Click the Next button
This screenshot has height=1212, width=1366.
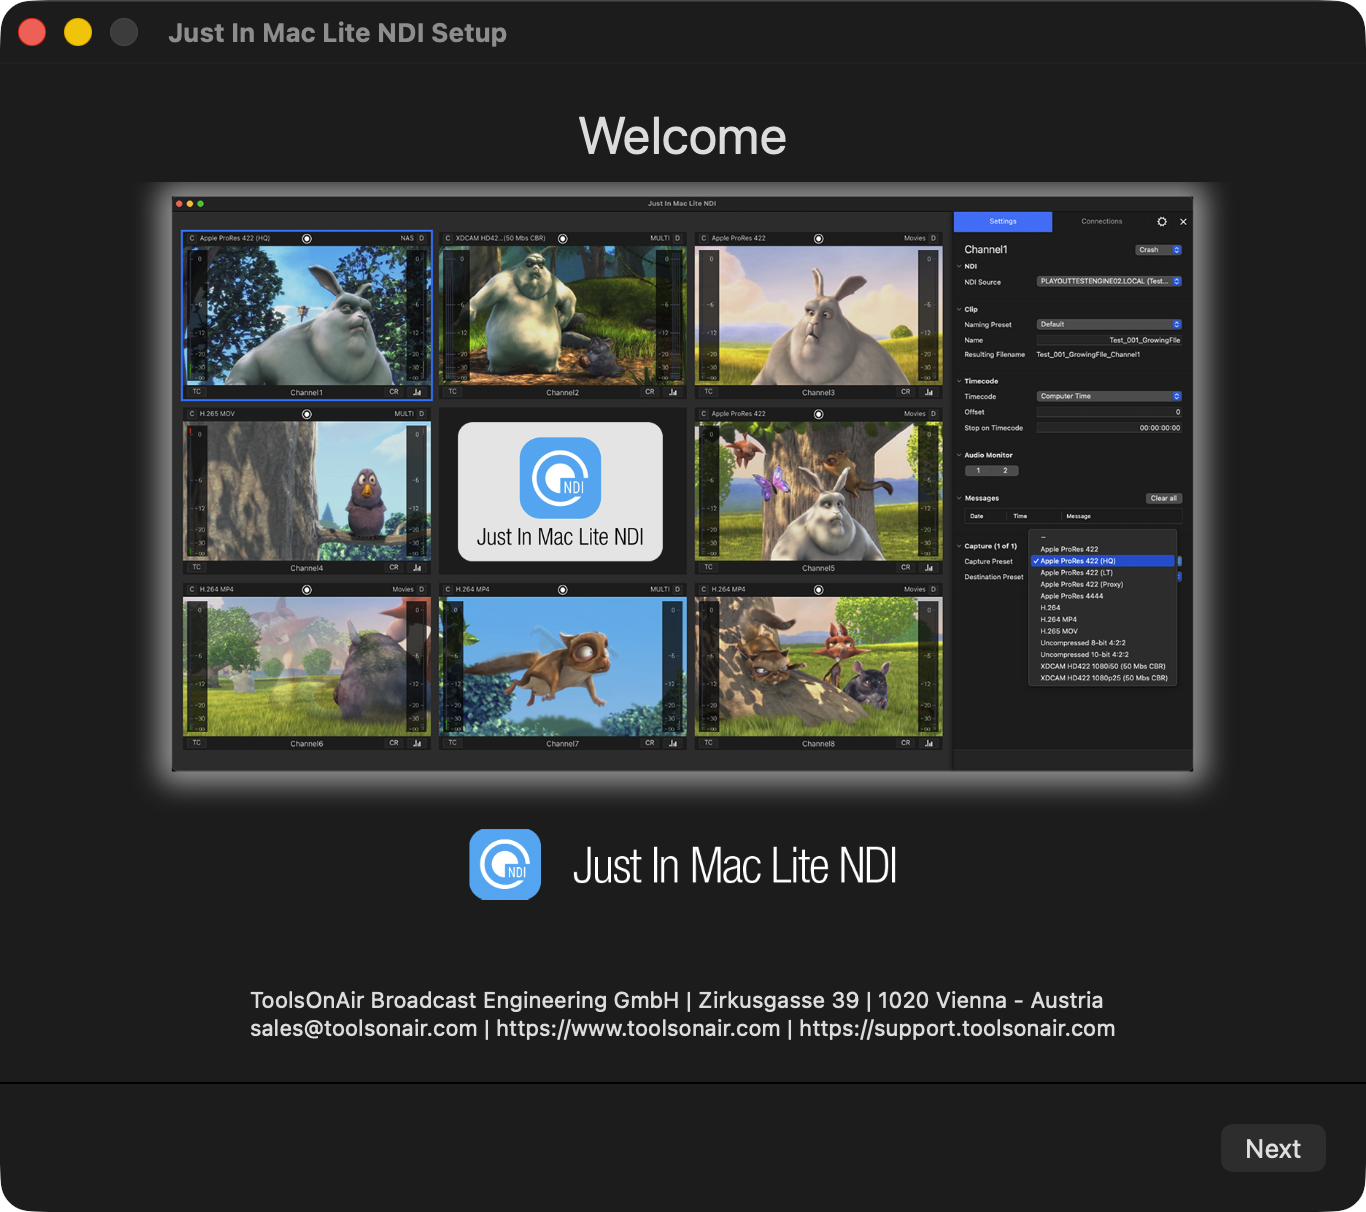(x=1273, y=1148)
